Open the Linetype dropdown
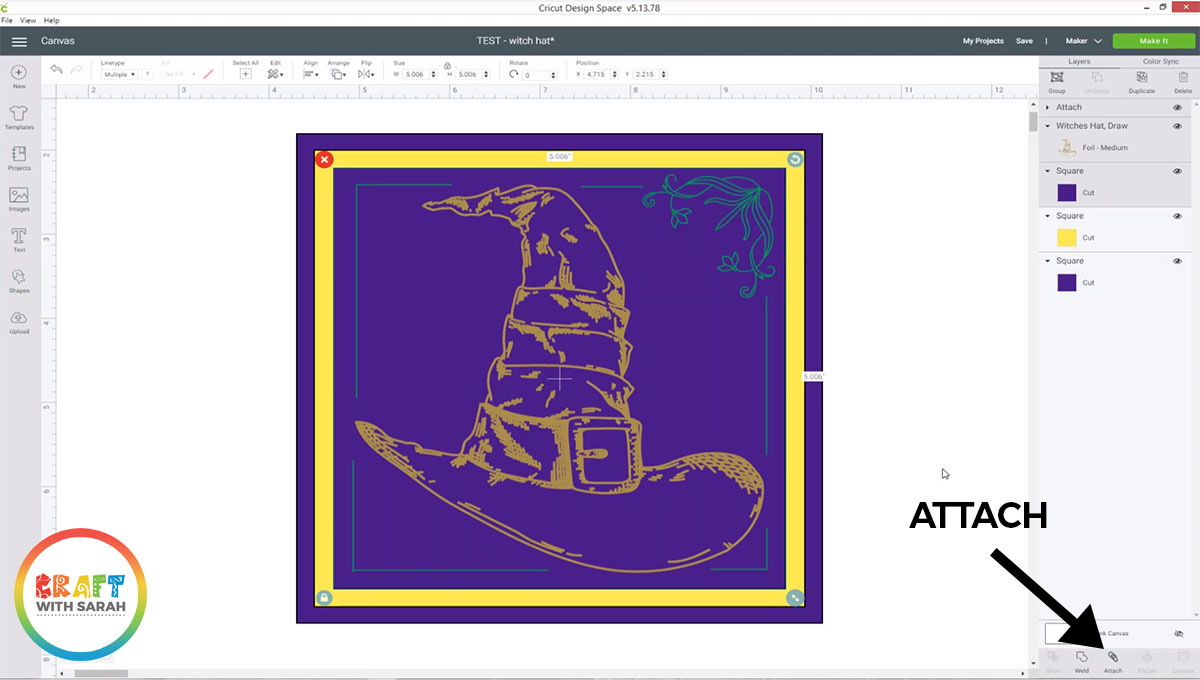Image resolution: width=1200 pixels, height=680 pixels. click(x=119, y=75)
